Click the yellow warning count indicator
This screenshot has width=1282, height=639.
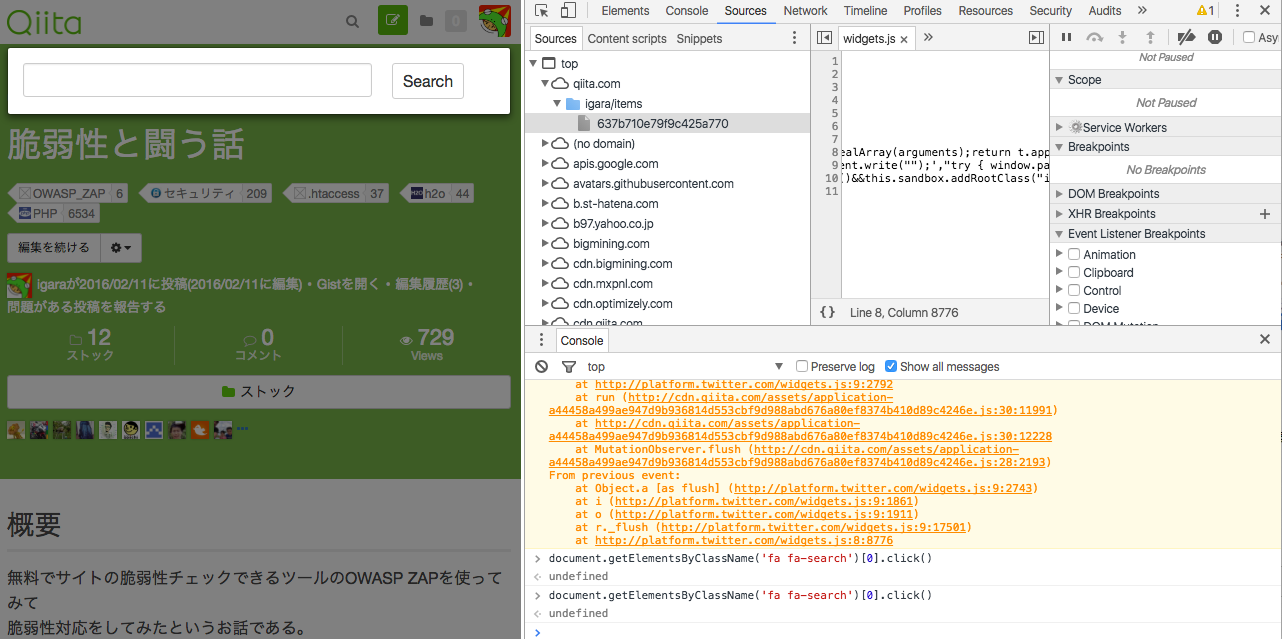(1205, 11)
